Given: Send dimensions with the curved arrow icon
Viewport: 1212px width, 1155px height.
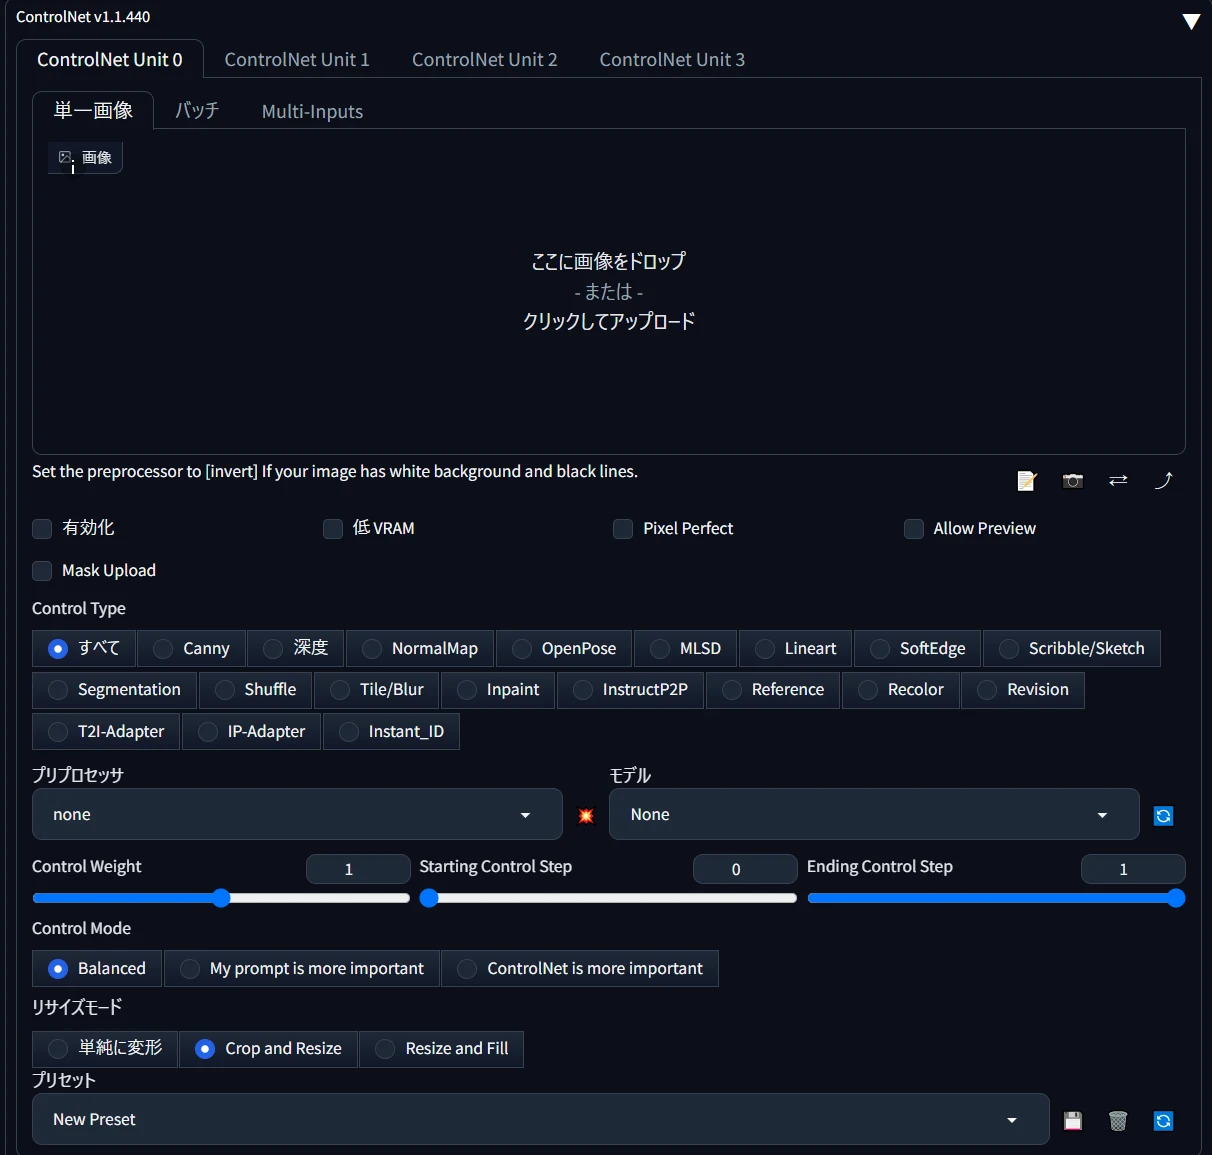Looking at the screenshot, I should point(1163,481).
